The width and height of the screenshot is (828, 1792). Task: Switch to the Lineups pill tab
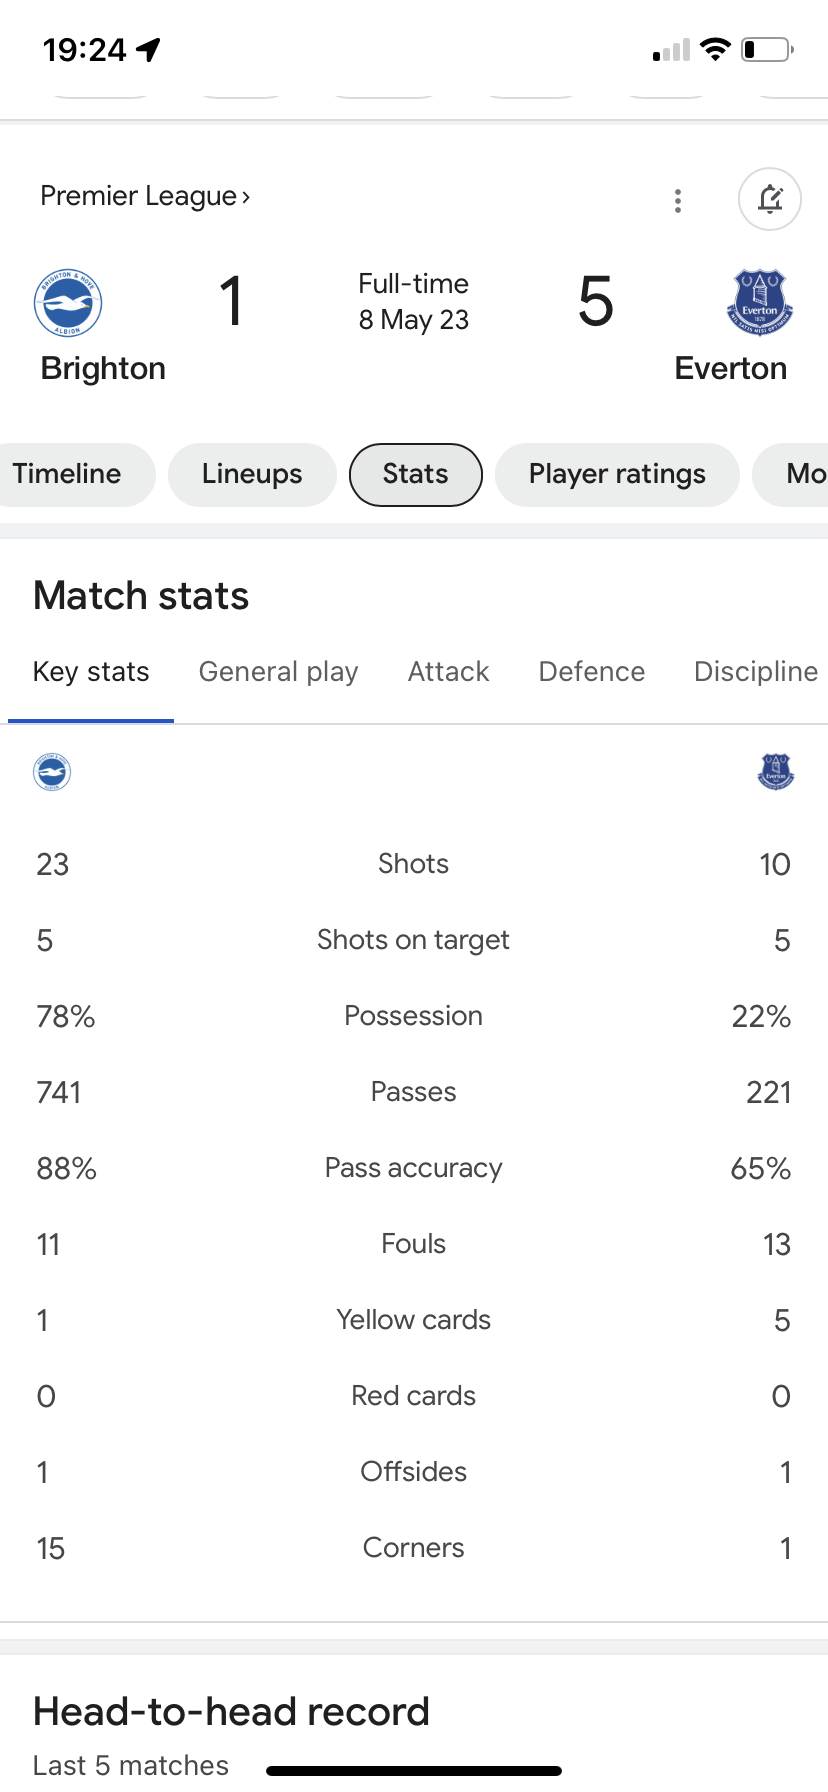252,474
